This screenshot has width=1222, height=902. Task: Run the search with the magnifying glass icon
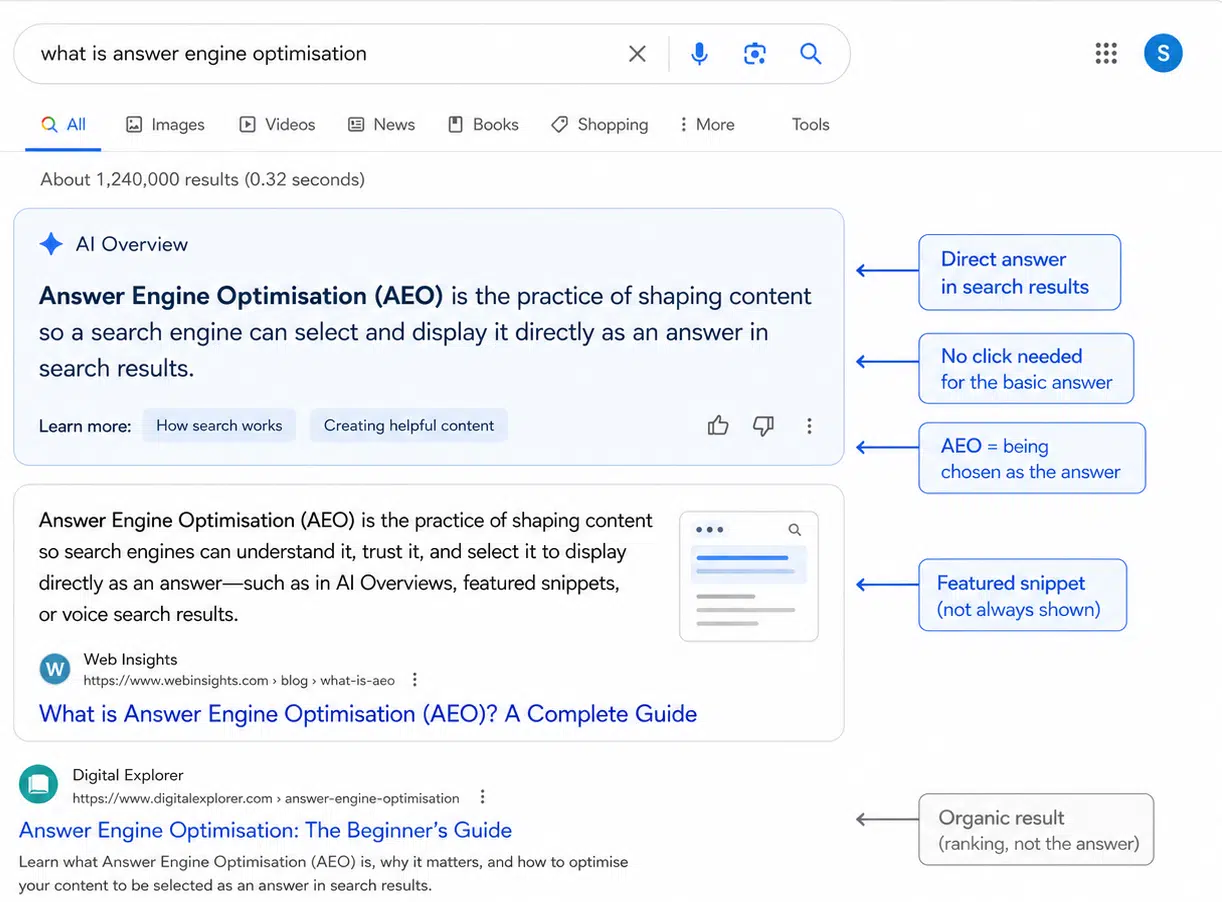[811, 54]
